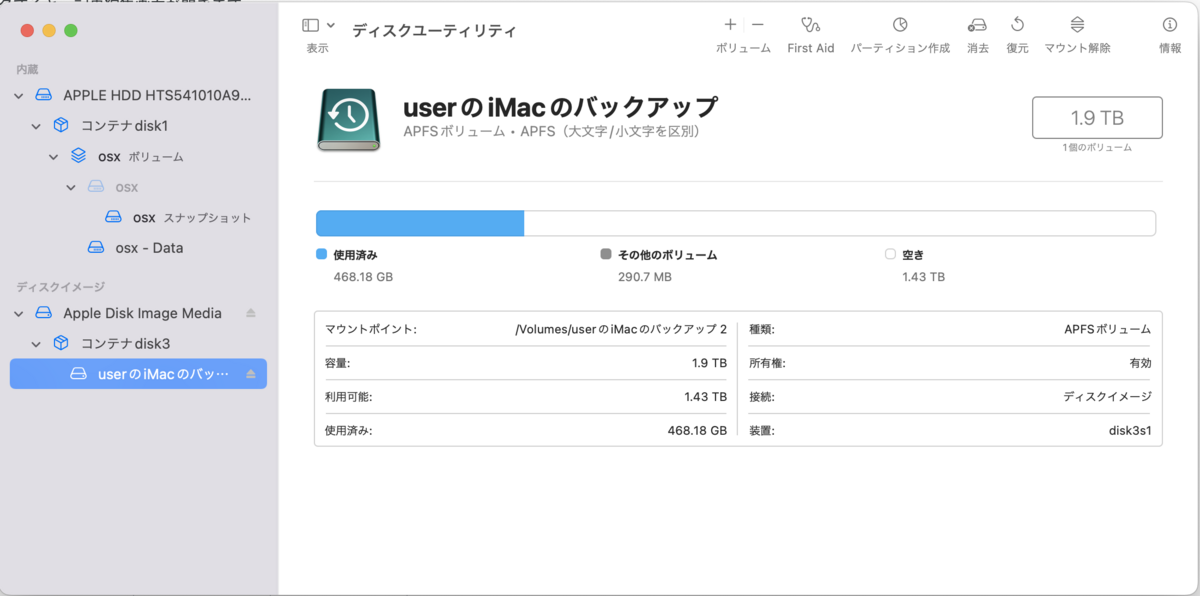The width and height of the screenshot is (1200, 596).
Task: Close the window with the red button
Action: click(27, 31)
